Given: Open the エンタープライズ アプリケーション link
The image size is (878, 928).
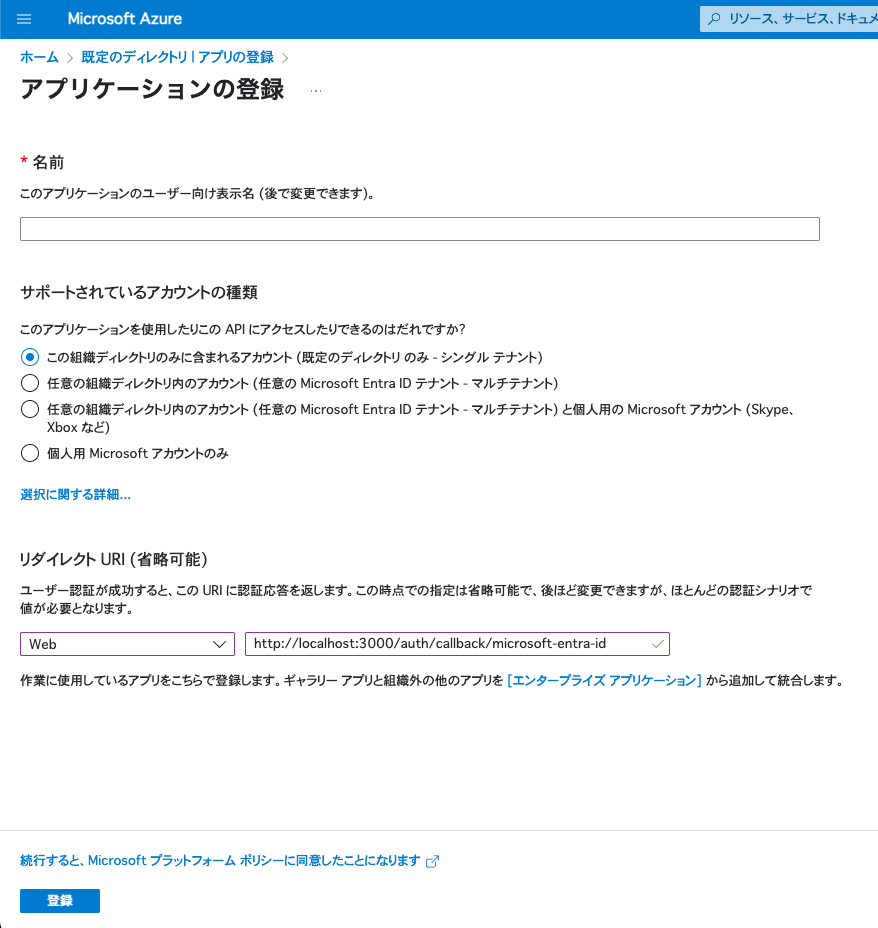Looking at the screenshot, I should (604, 681).
